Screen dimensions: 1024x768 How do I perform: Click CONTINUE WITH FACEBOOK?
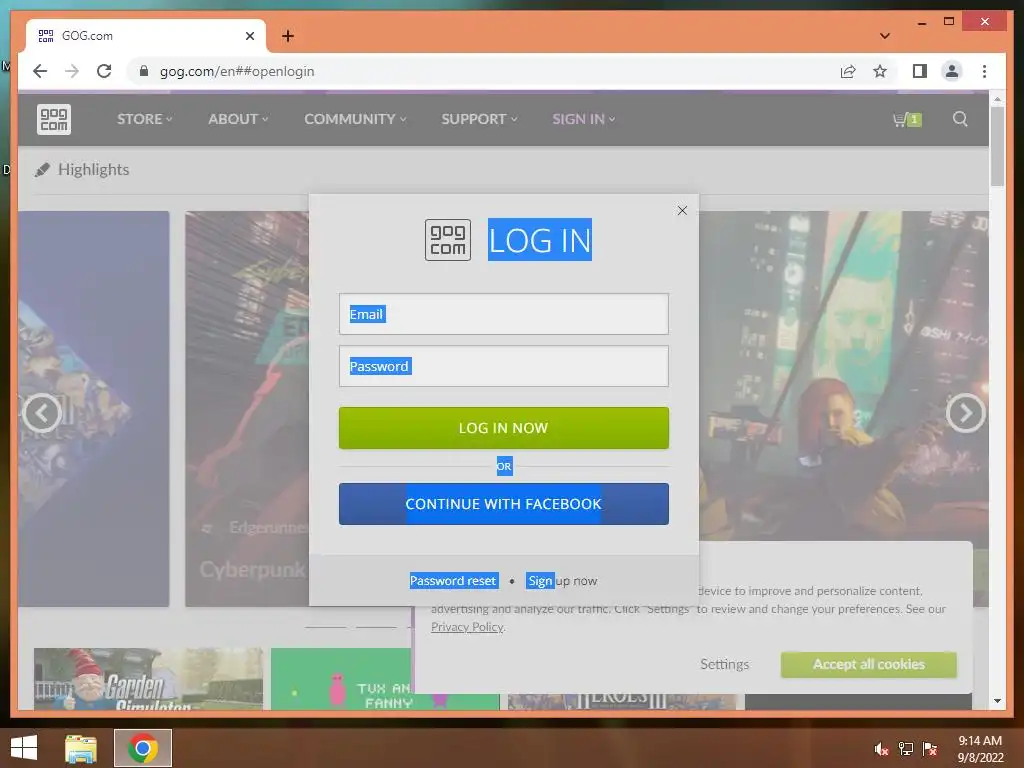coord(504,504)
